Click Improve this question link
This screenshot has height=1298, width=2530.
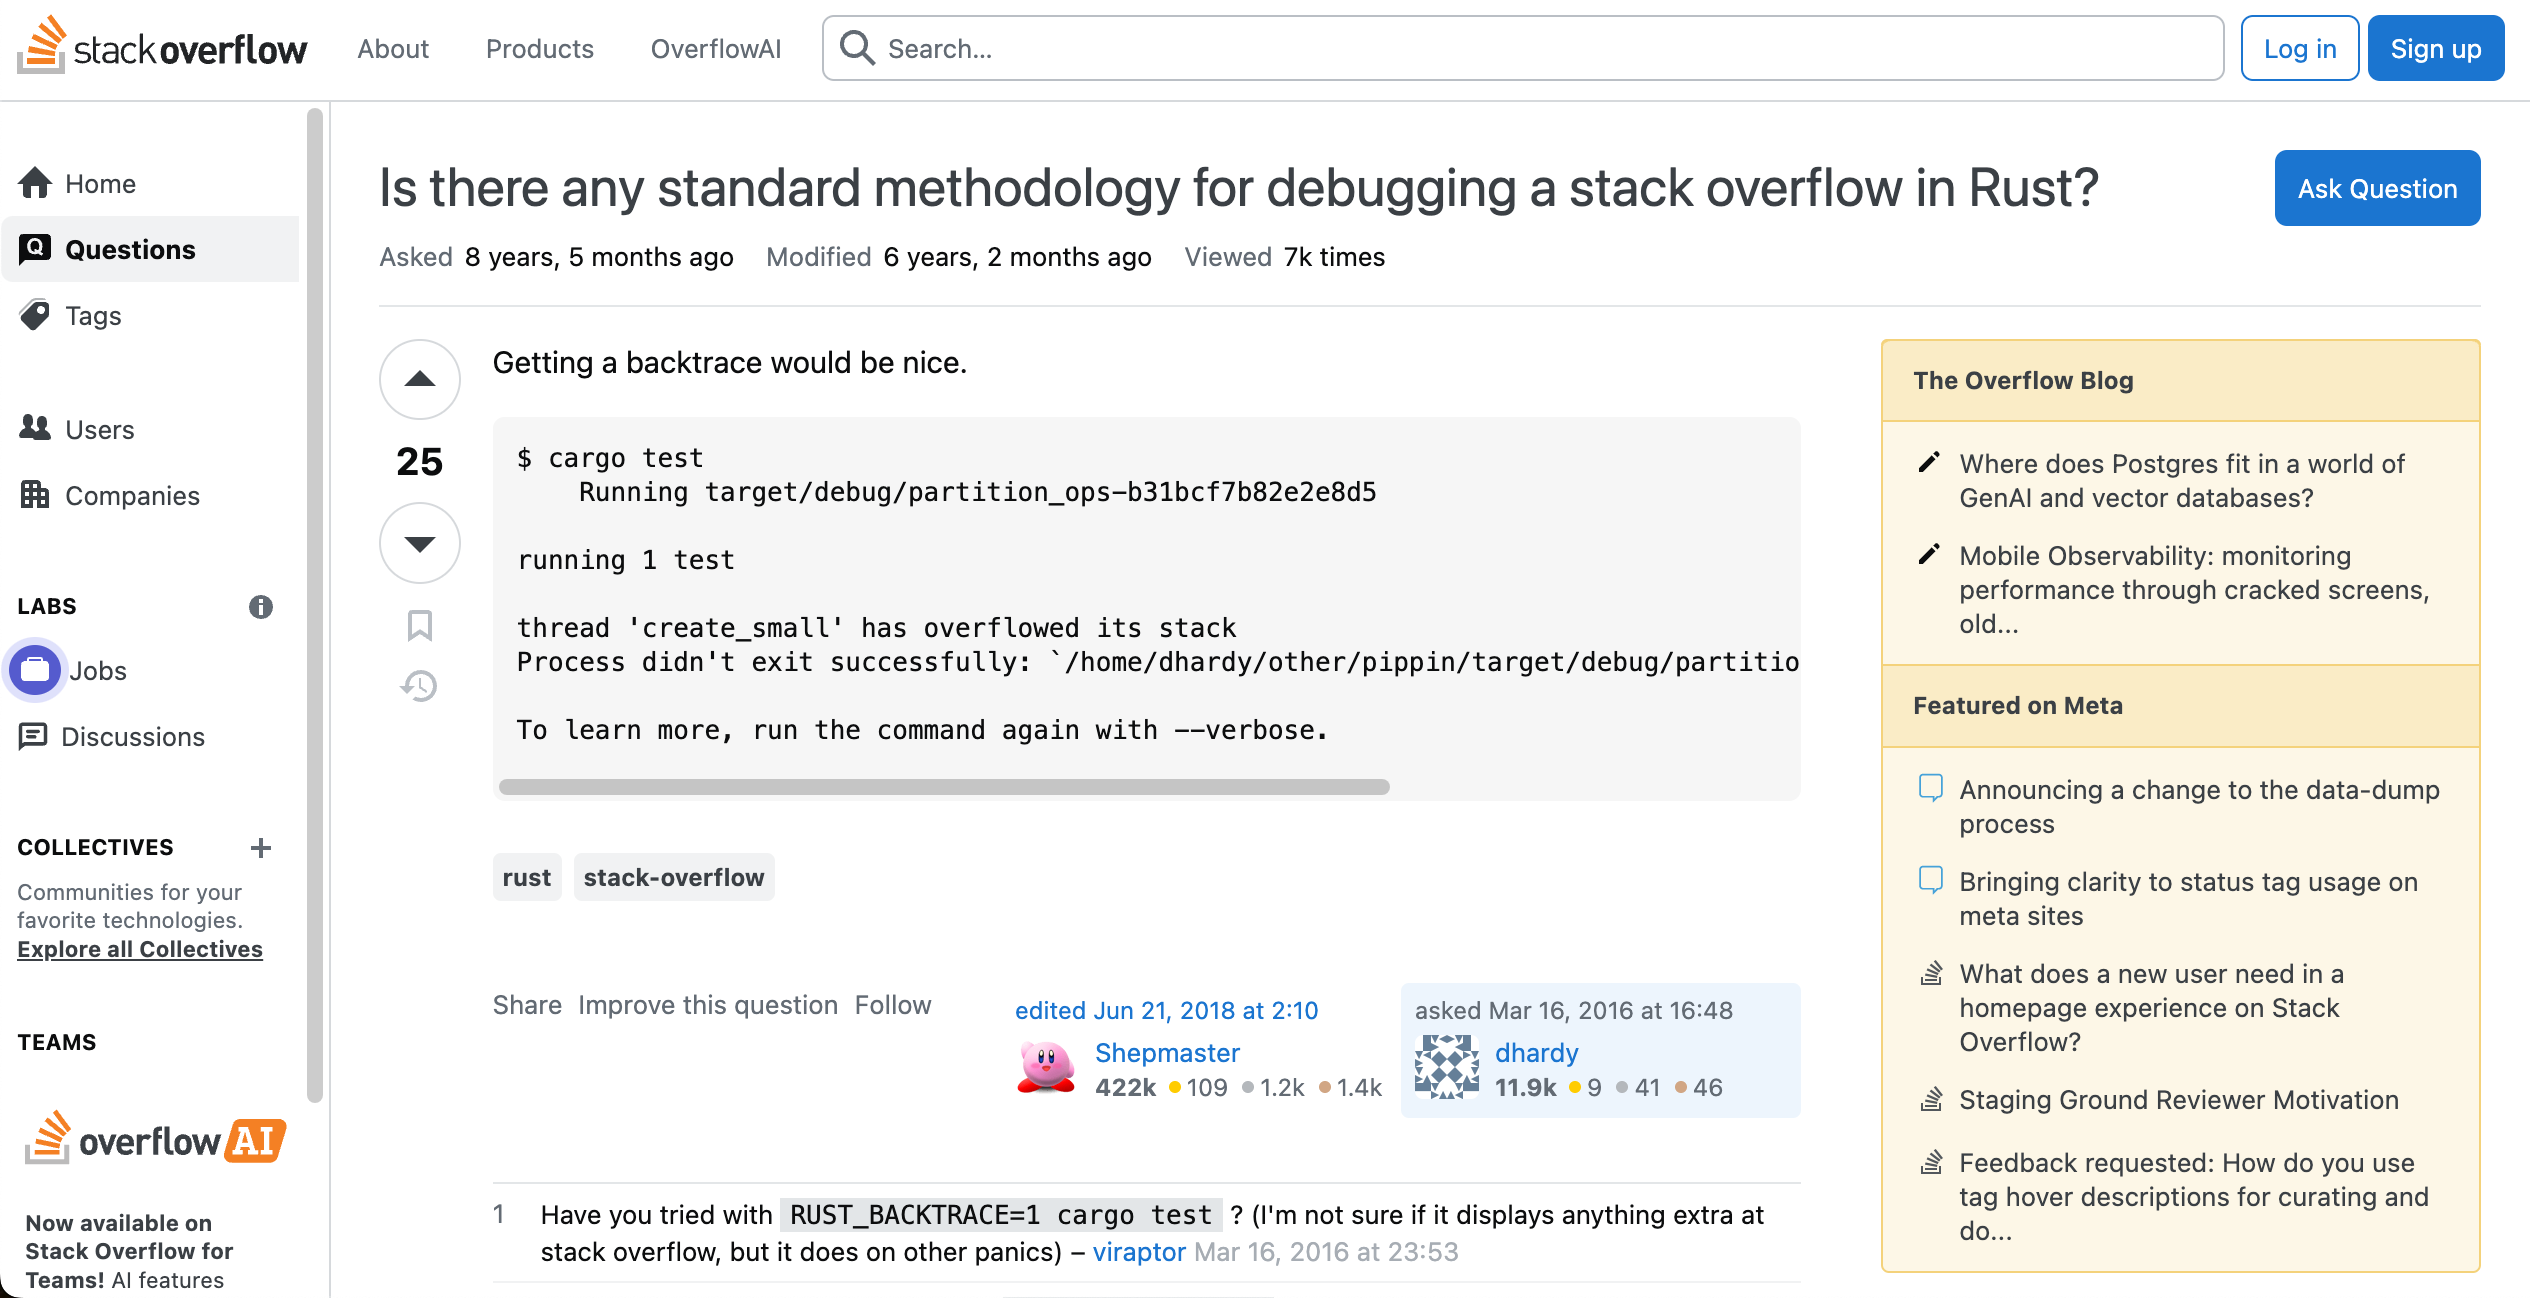[708, 1005]
